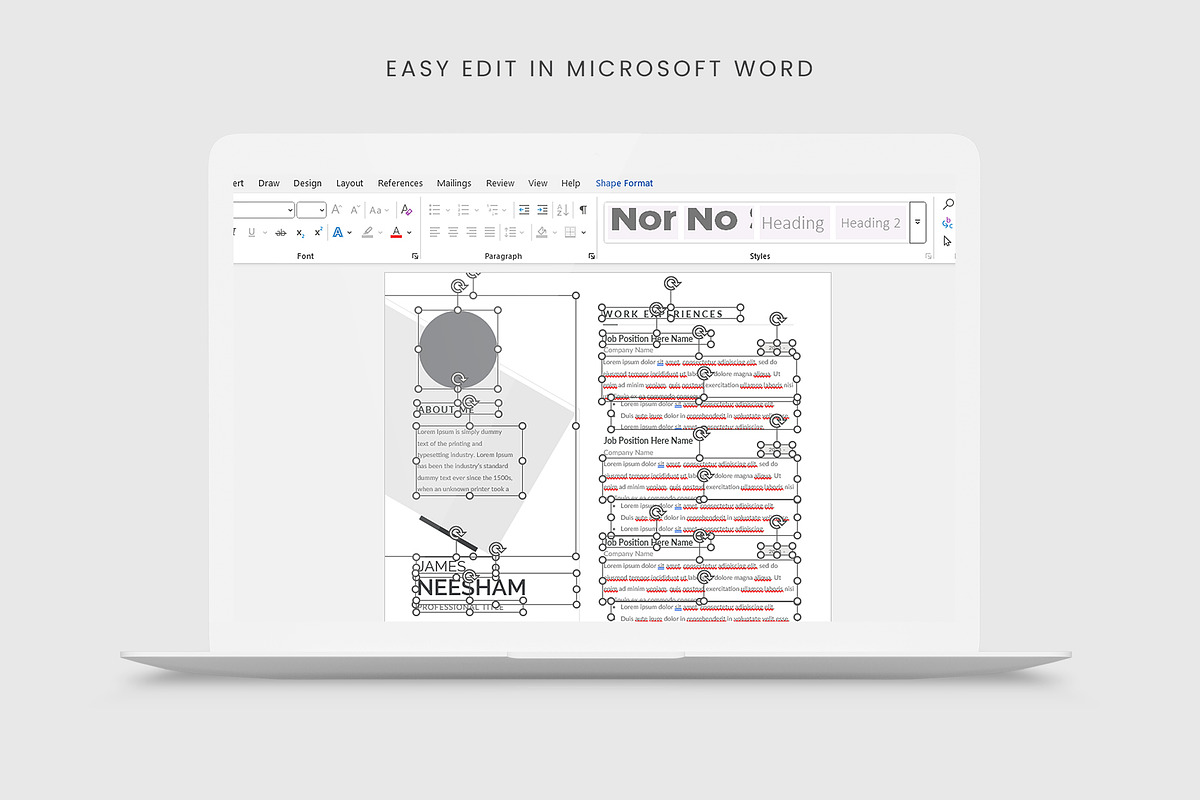
Task: Apply the Heading 2 style
Action: [x=870, y=222]
